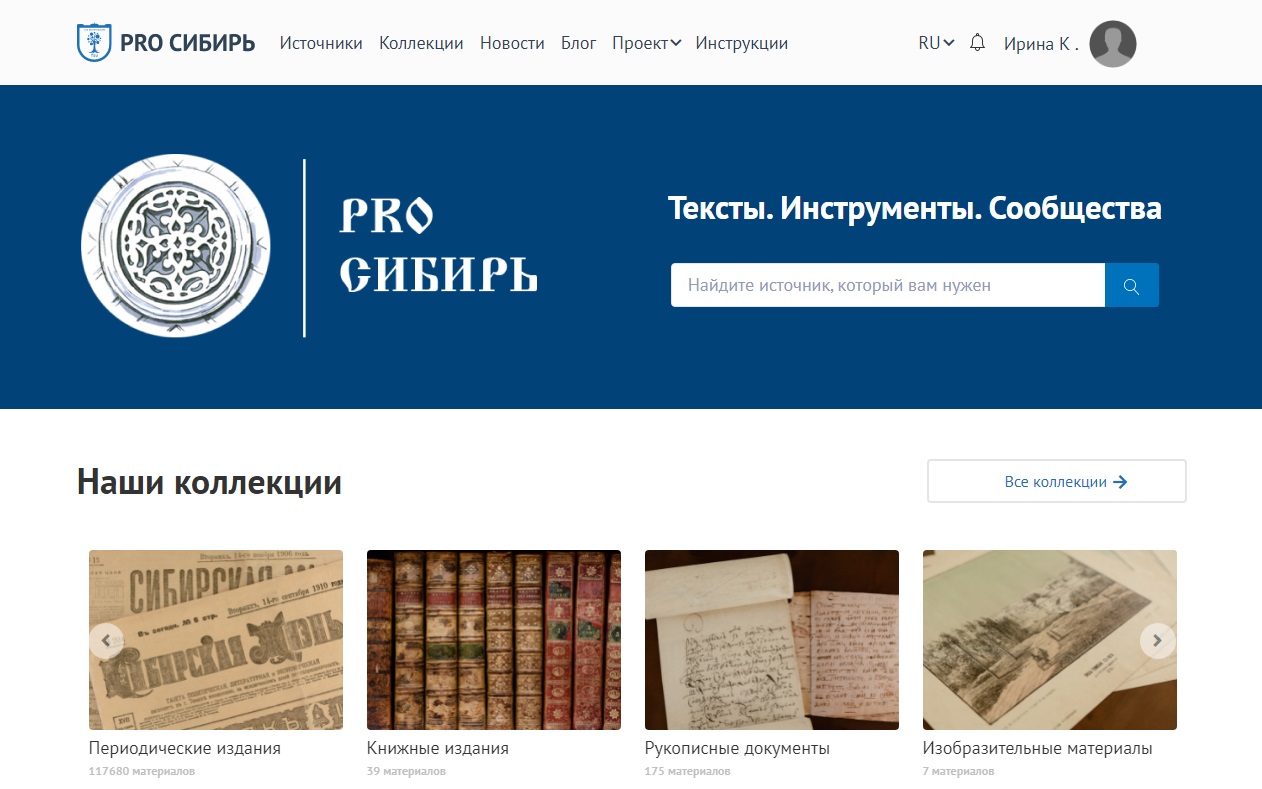The width and height of the screenshot is (1262, 789).
Task: Open Ирина К. account menu
Action: tap(1041, 44)
